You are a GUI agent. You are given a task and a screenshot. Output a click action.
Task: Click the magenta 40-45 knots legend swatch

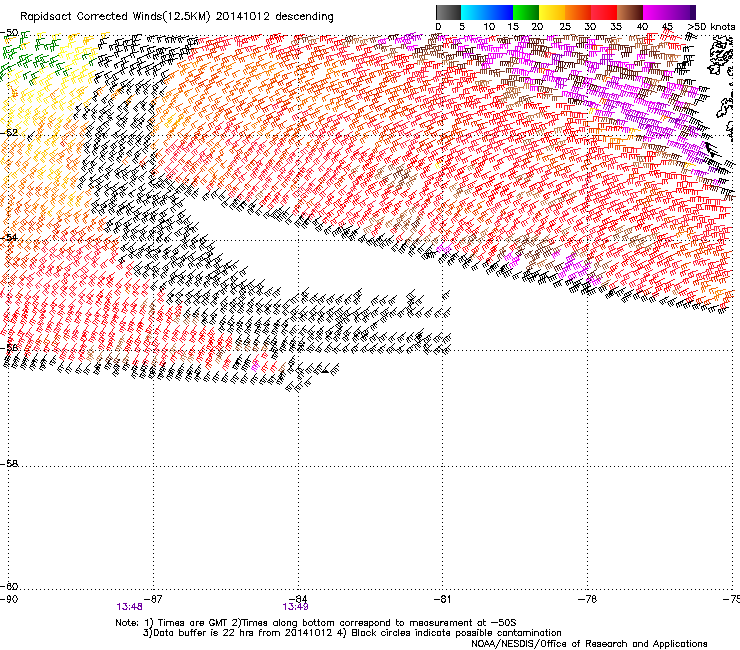coord(656,12)
